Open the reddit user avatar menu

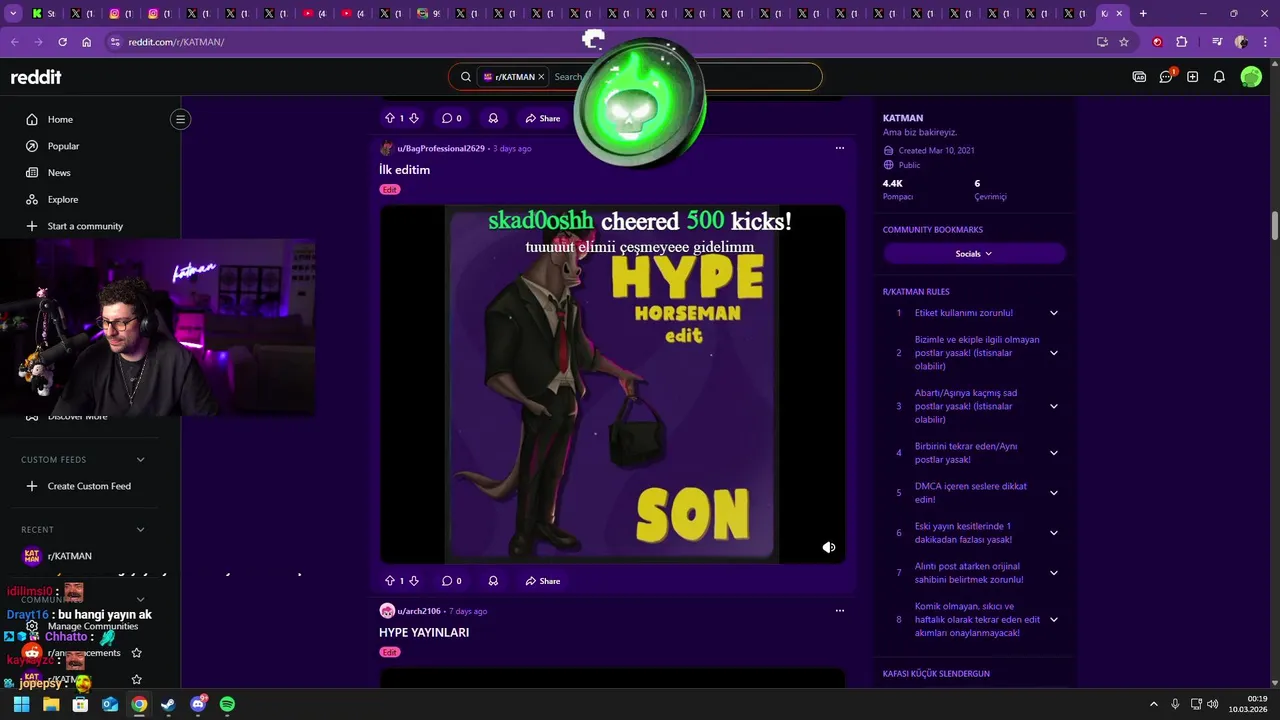(1251, 77)
